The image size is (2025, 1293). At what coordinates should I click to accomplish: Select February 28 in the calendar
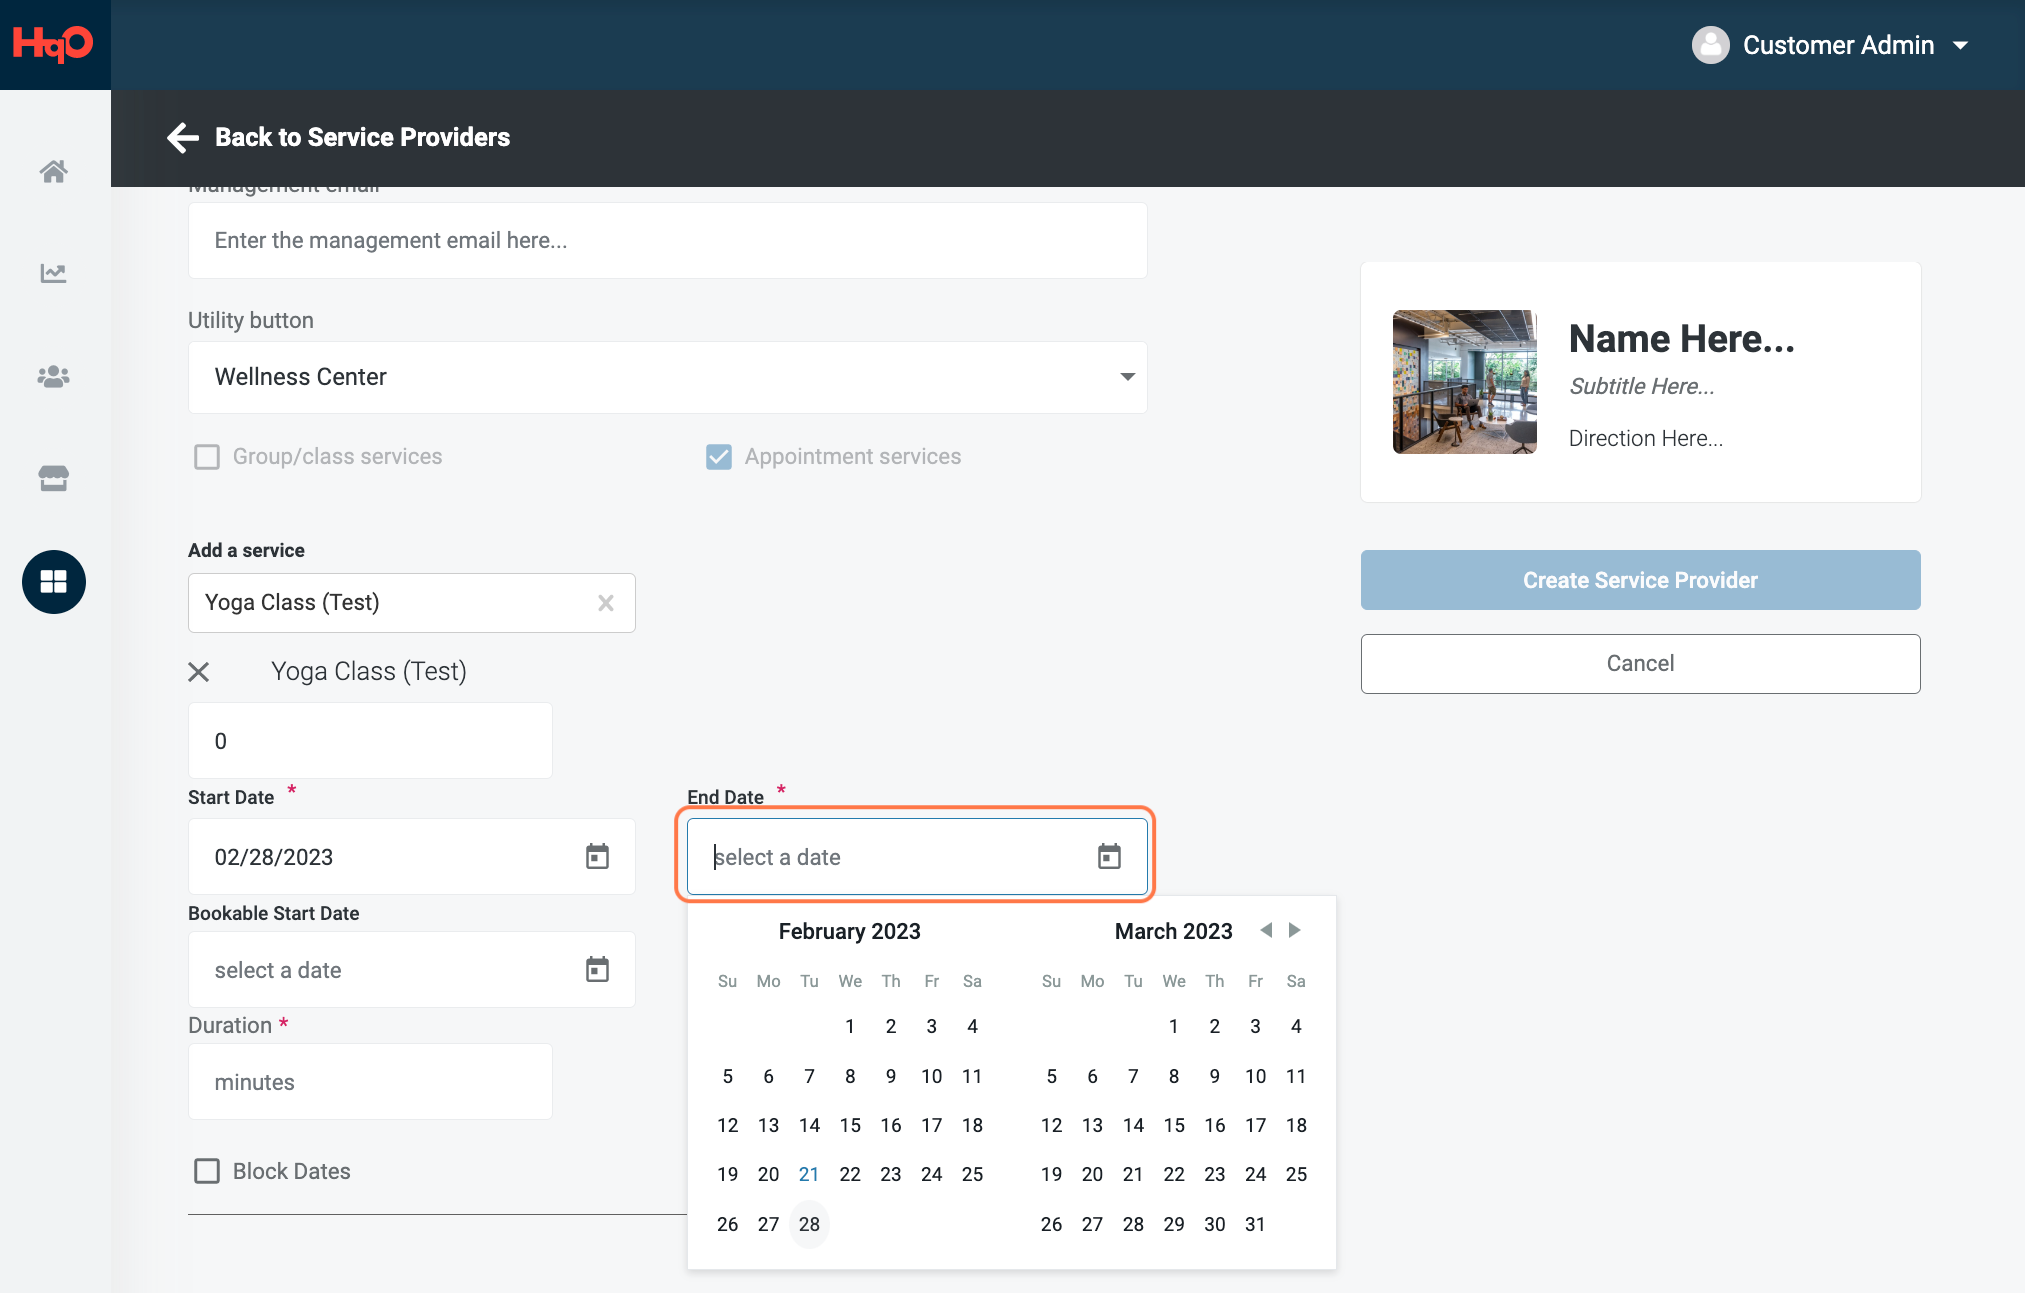[809, 1224]
